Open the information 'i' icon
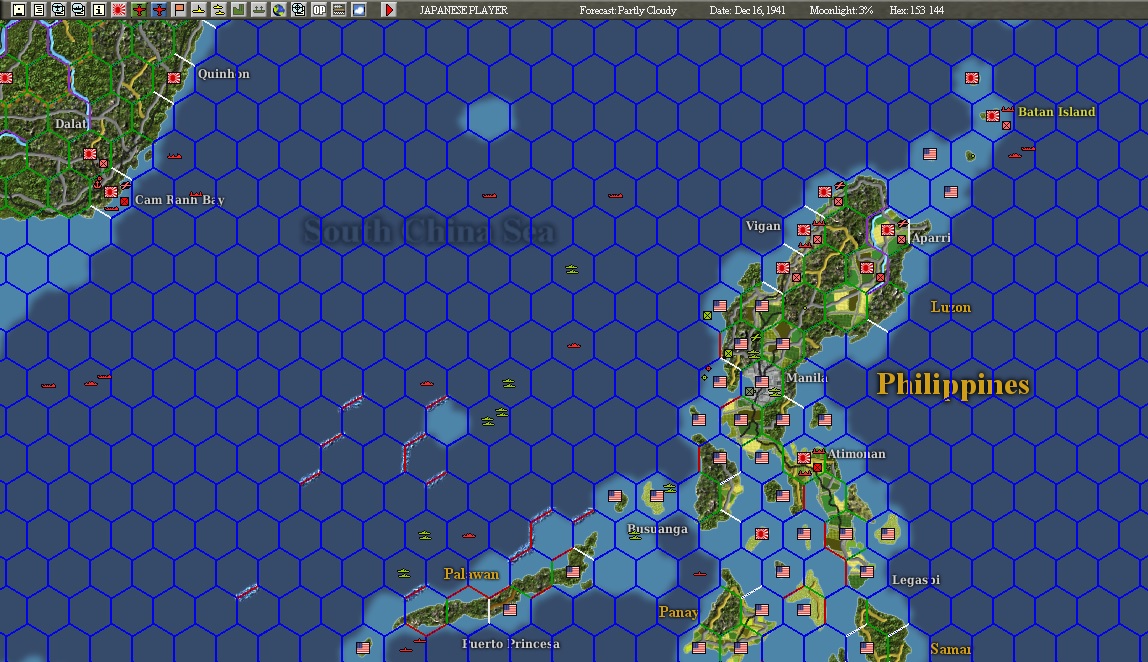The width and height of the screenshot is (1148, 662). point(98,10)
